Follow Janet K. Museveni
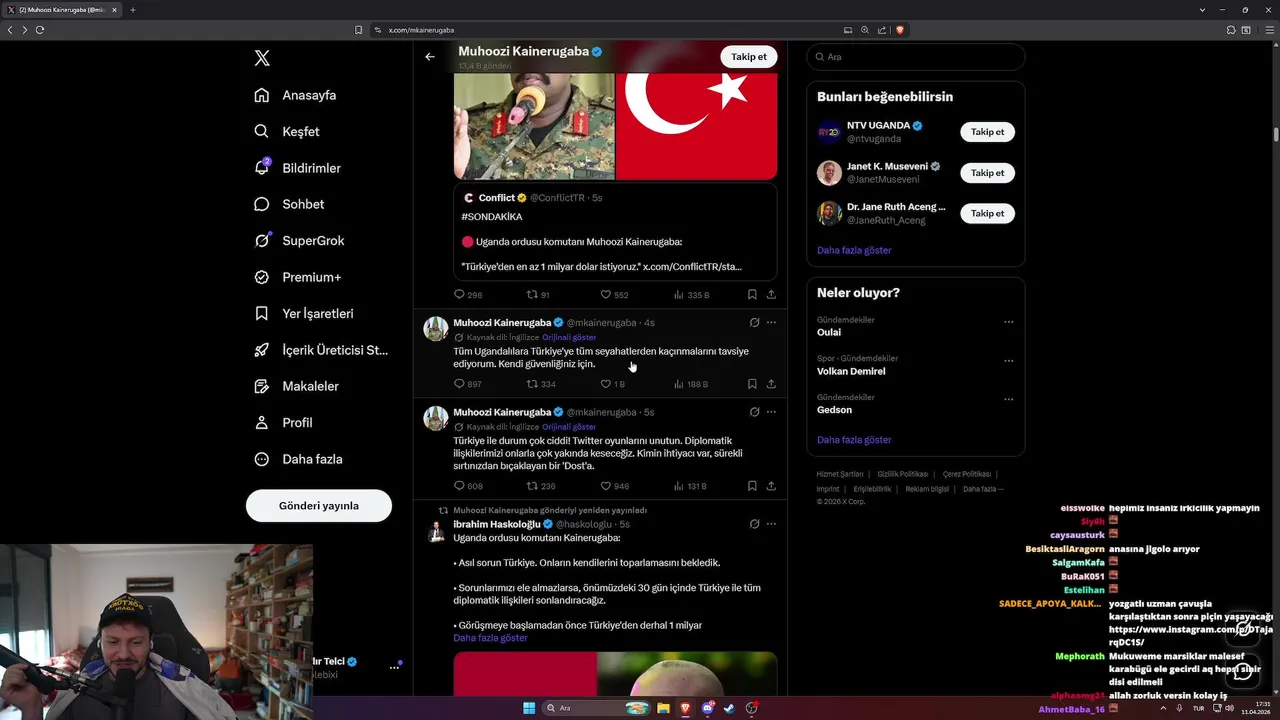1280x720 pixels. click(x=987, y=173)
